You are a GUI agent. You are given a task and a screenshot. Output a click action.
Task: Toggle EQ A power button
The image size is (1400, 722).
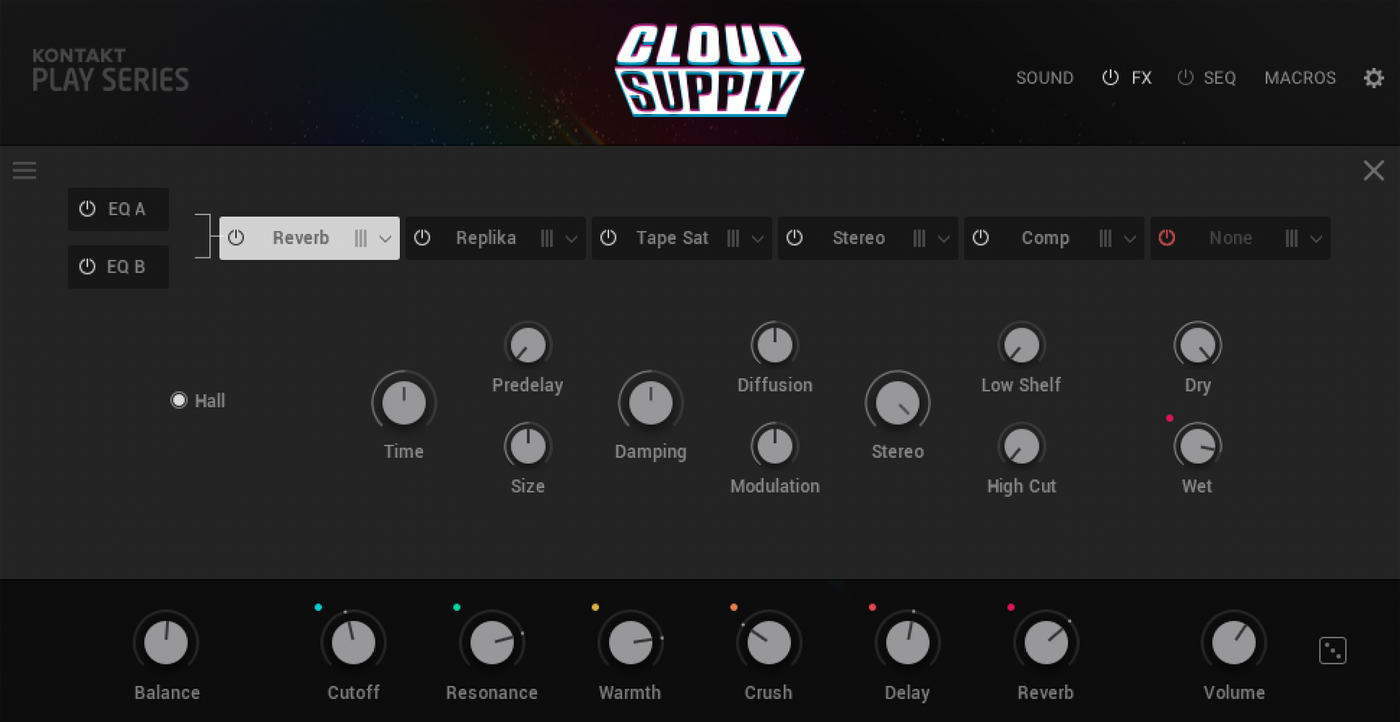click(x=87, y=209)
